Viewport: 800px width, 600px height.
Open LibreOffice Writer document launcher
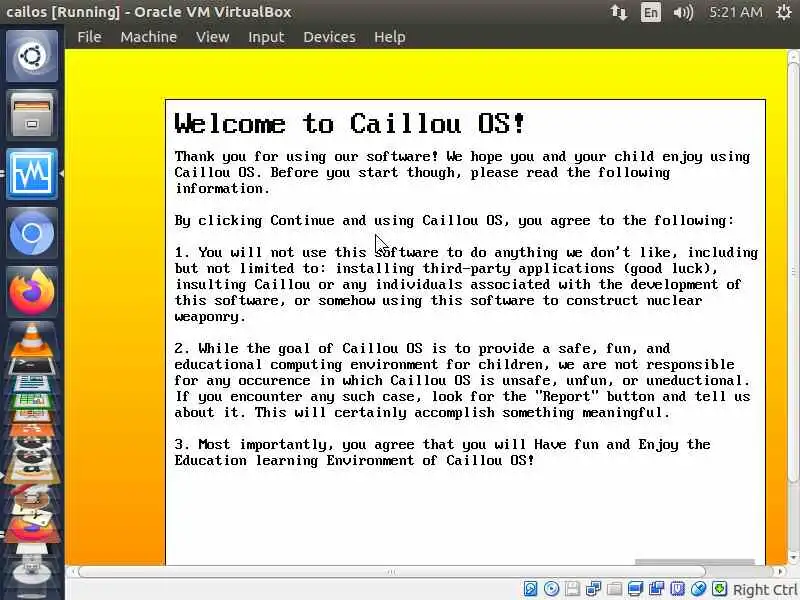(32, 383)
